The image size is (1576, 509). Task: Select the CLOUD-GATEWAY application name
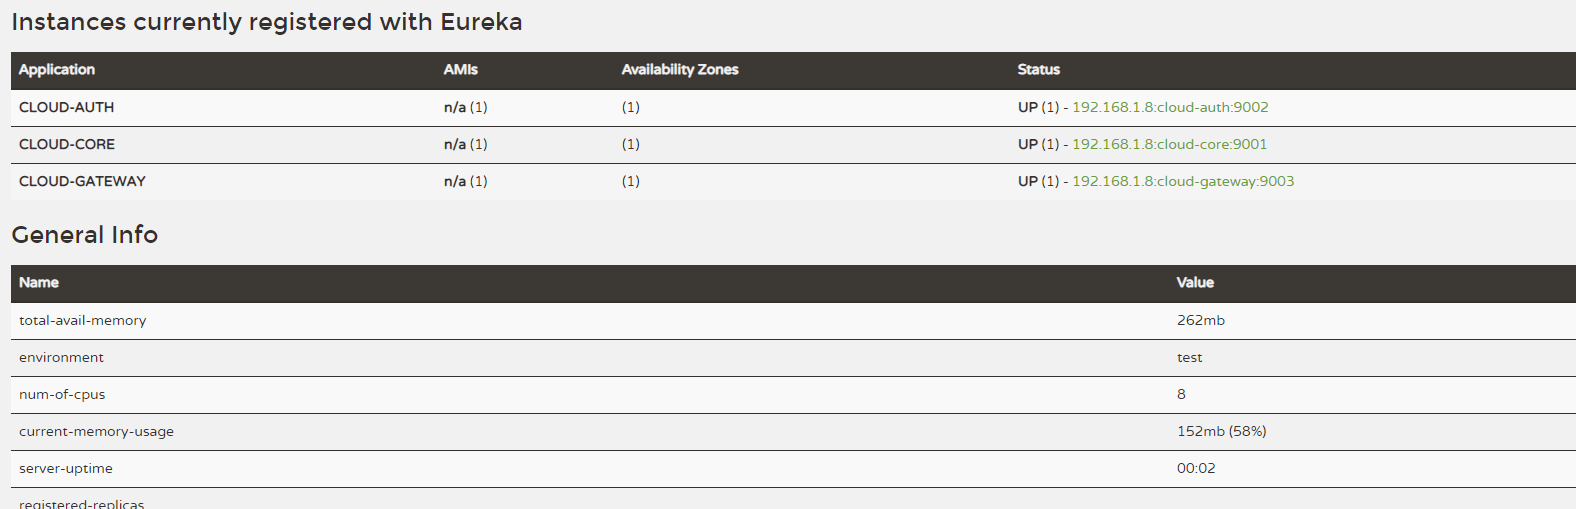tap(82, 181)
